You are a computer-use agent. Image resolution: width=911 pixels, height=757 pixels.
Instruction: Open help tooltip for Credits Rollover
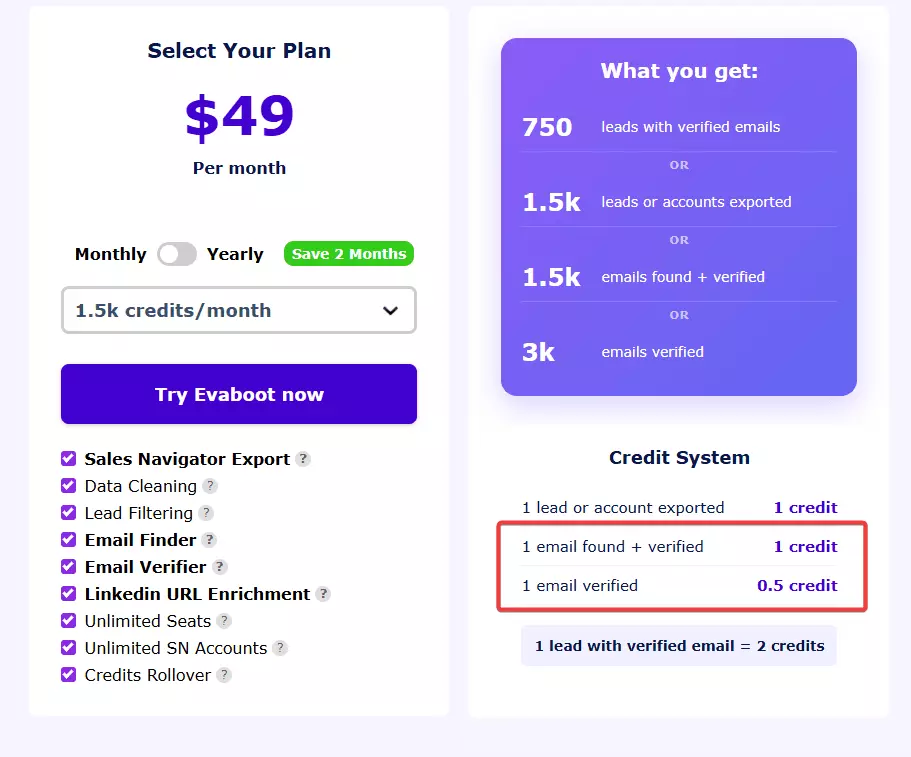225,675
